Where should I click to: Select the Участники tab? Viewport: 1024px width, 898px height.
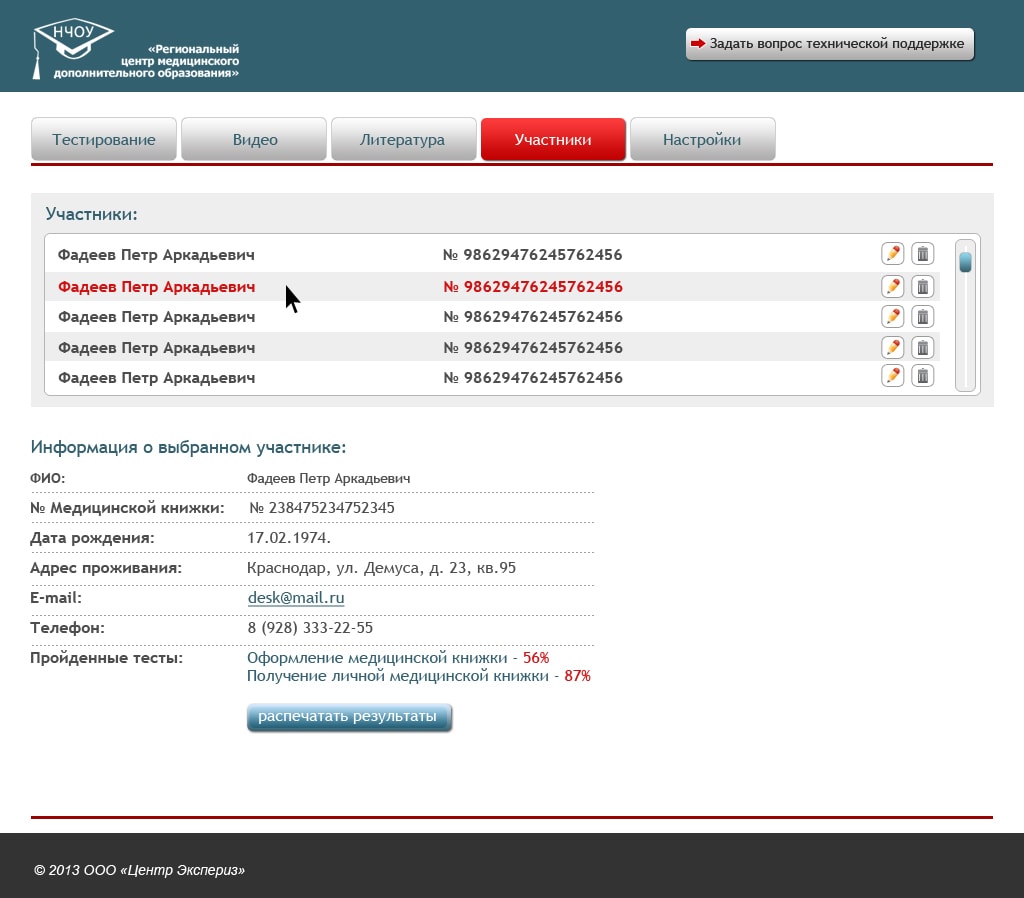(x=553, y=139)
